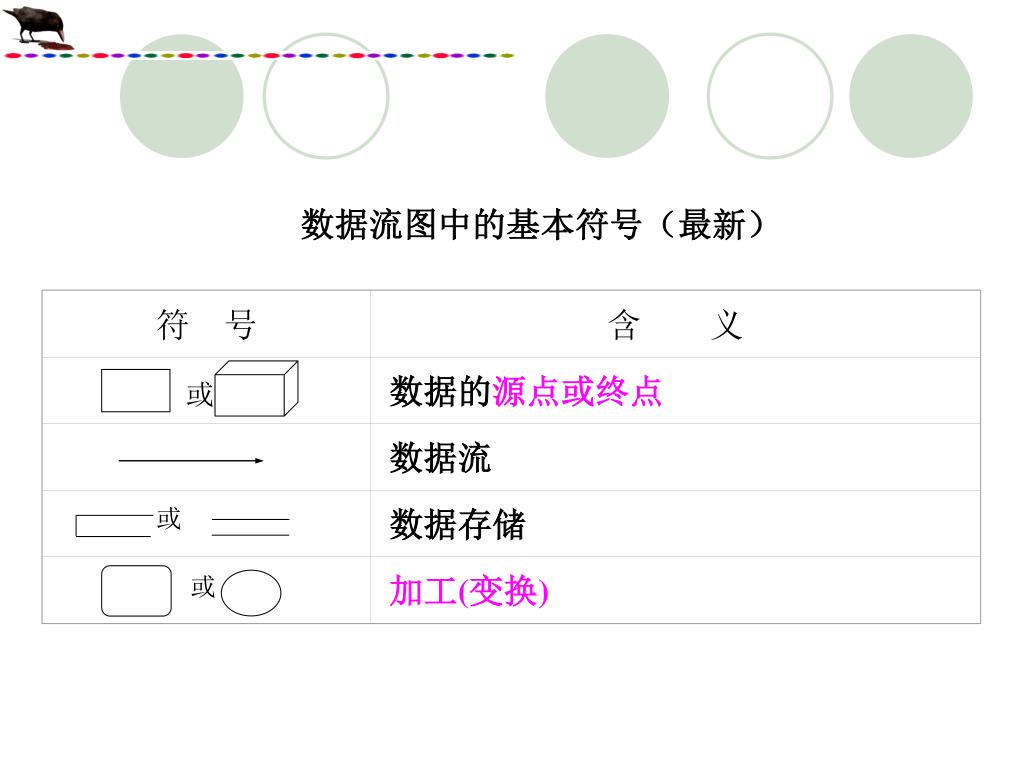
Task: Select the double parallel lines storage symbol
Action: click(x=251, y=527)
